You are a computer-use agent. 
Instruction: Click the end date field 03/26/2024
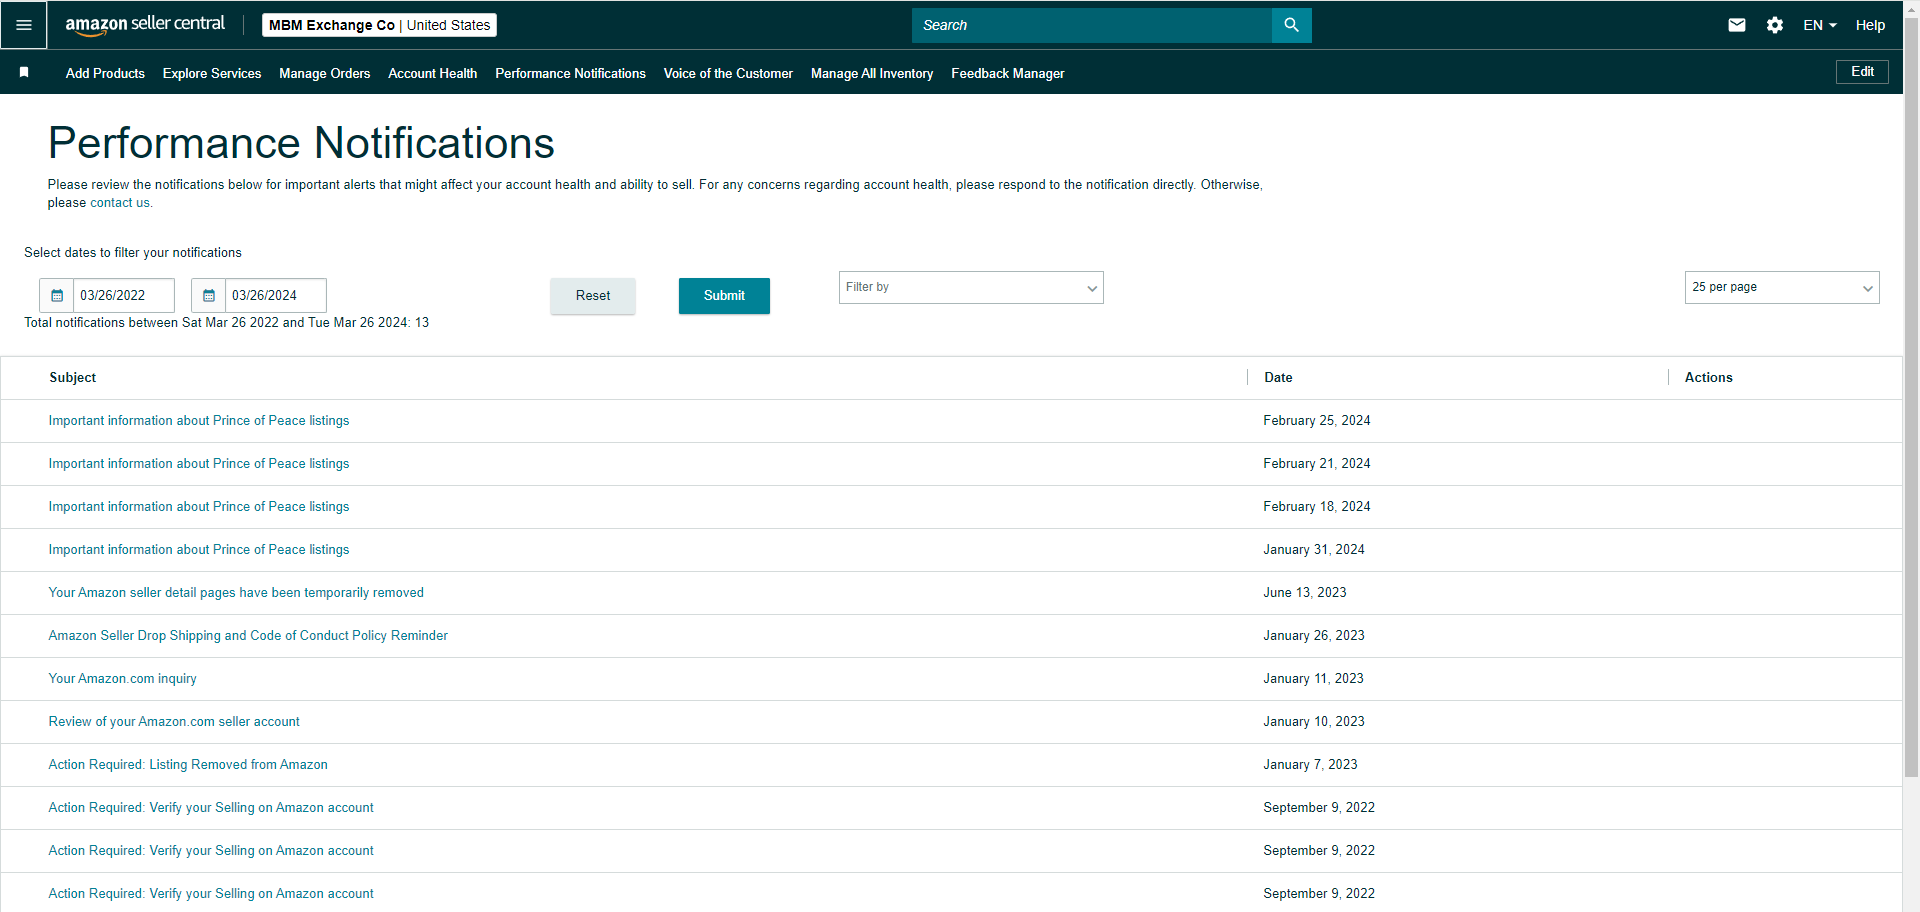coord(276,295)
